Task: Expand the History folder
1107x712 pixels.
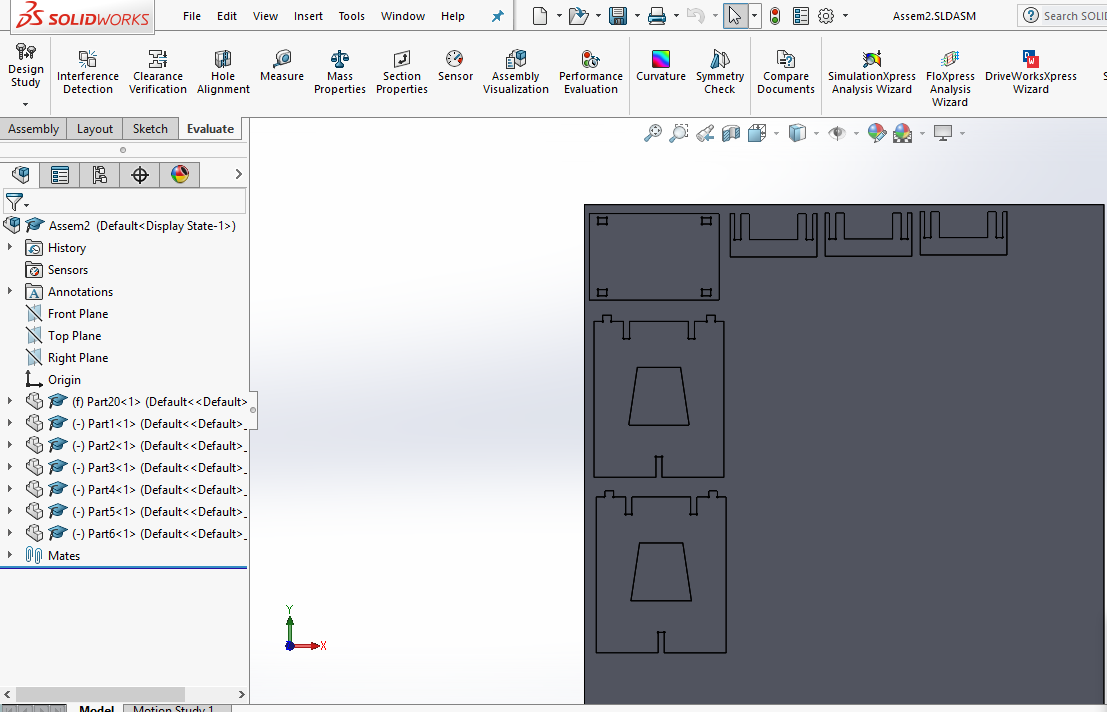Action: [10, 247]
